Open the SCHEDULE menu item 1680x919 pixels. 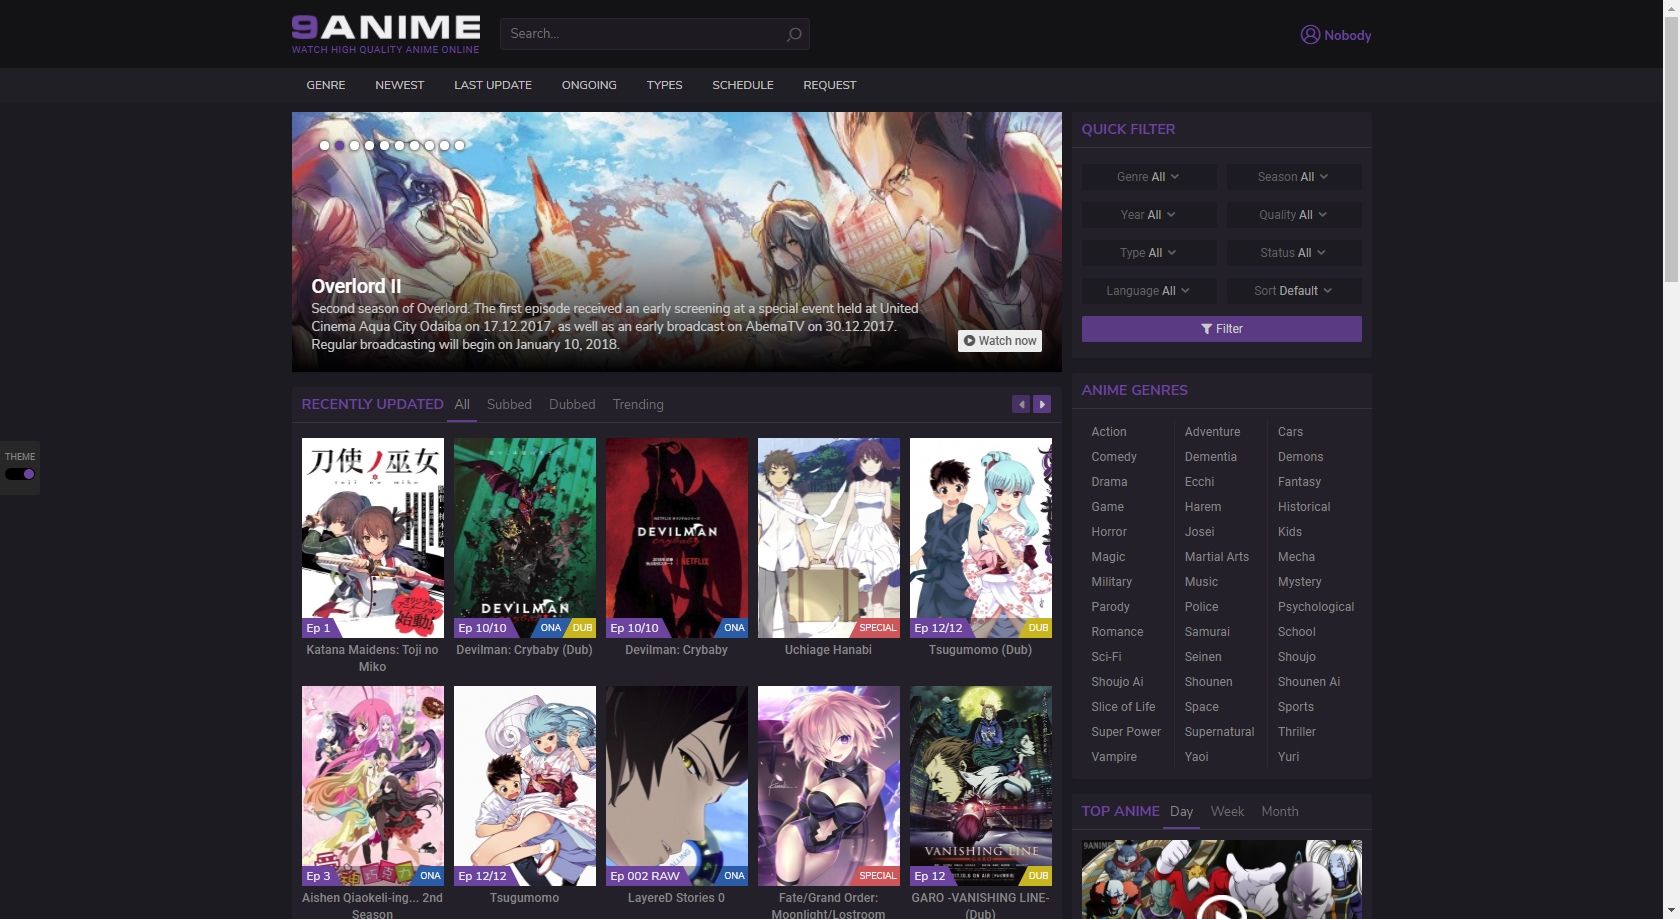(x=742, y=85)
